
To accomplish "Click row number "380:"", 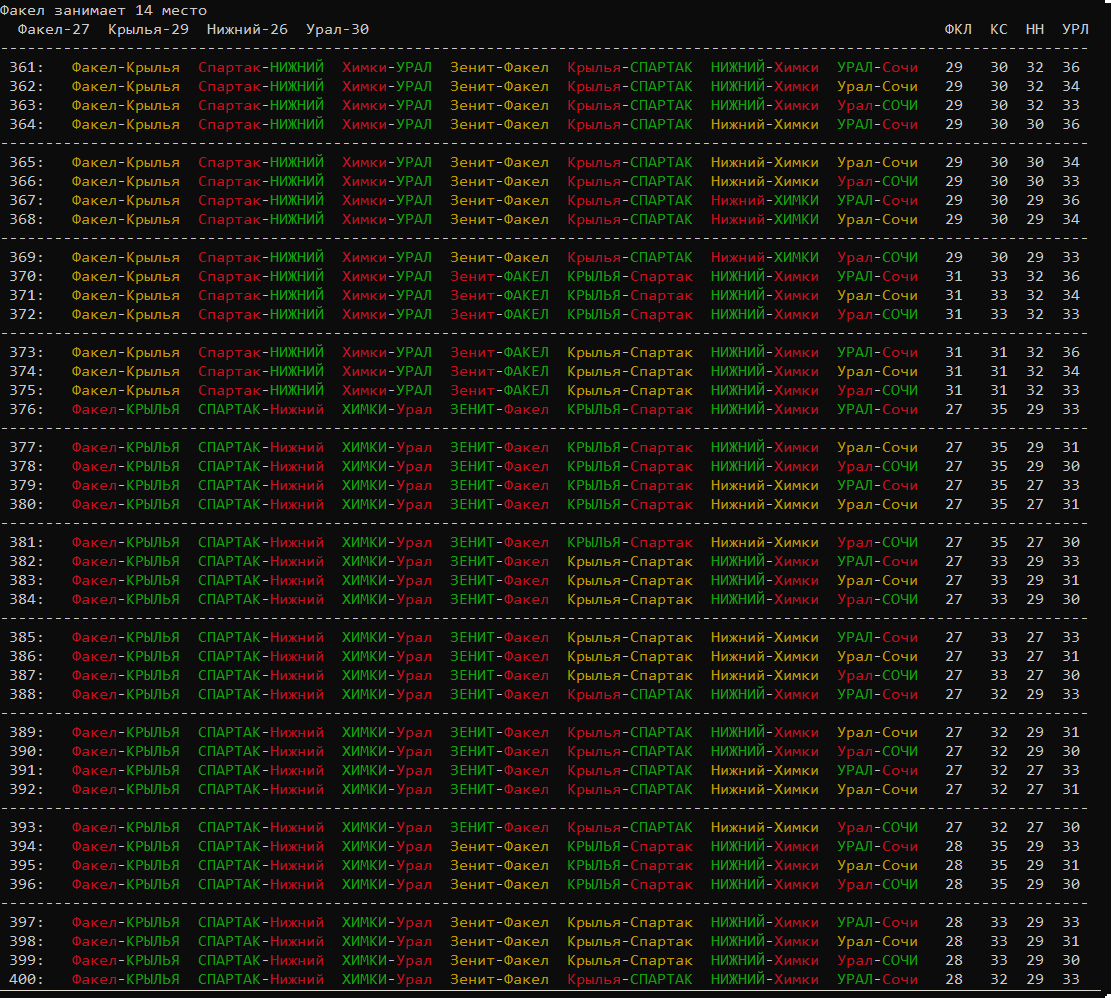I will 26,505.
